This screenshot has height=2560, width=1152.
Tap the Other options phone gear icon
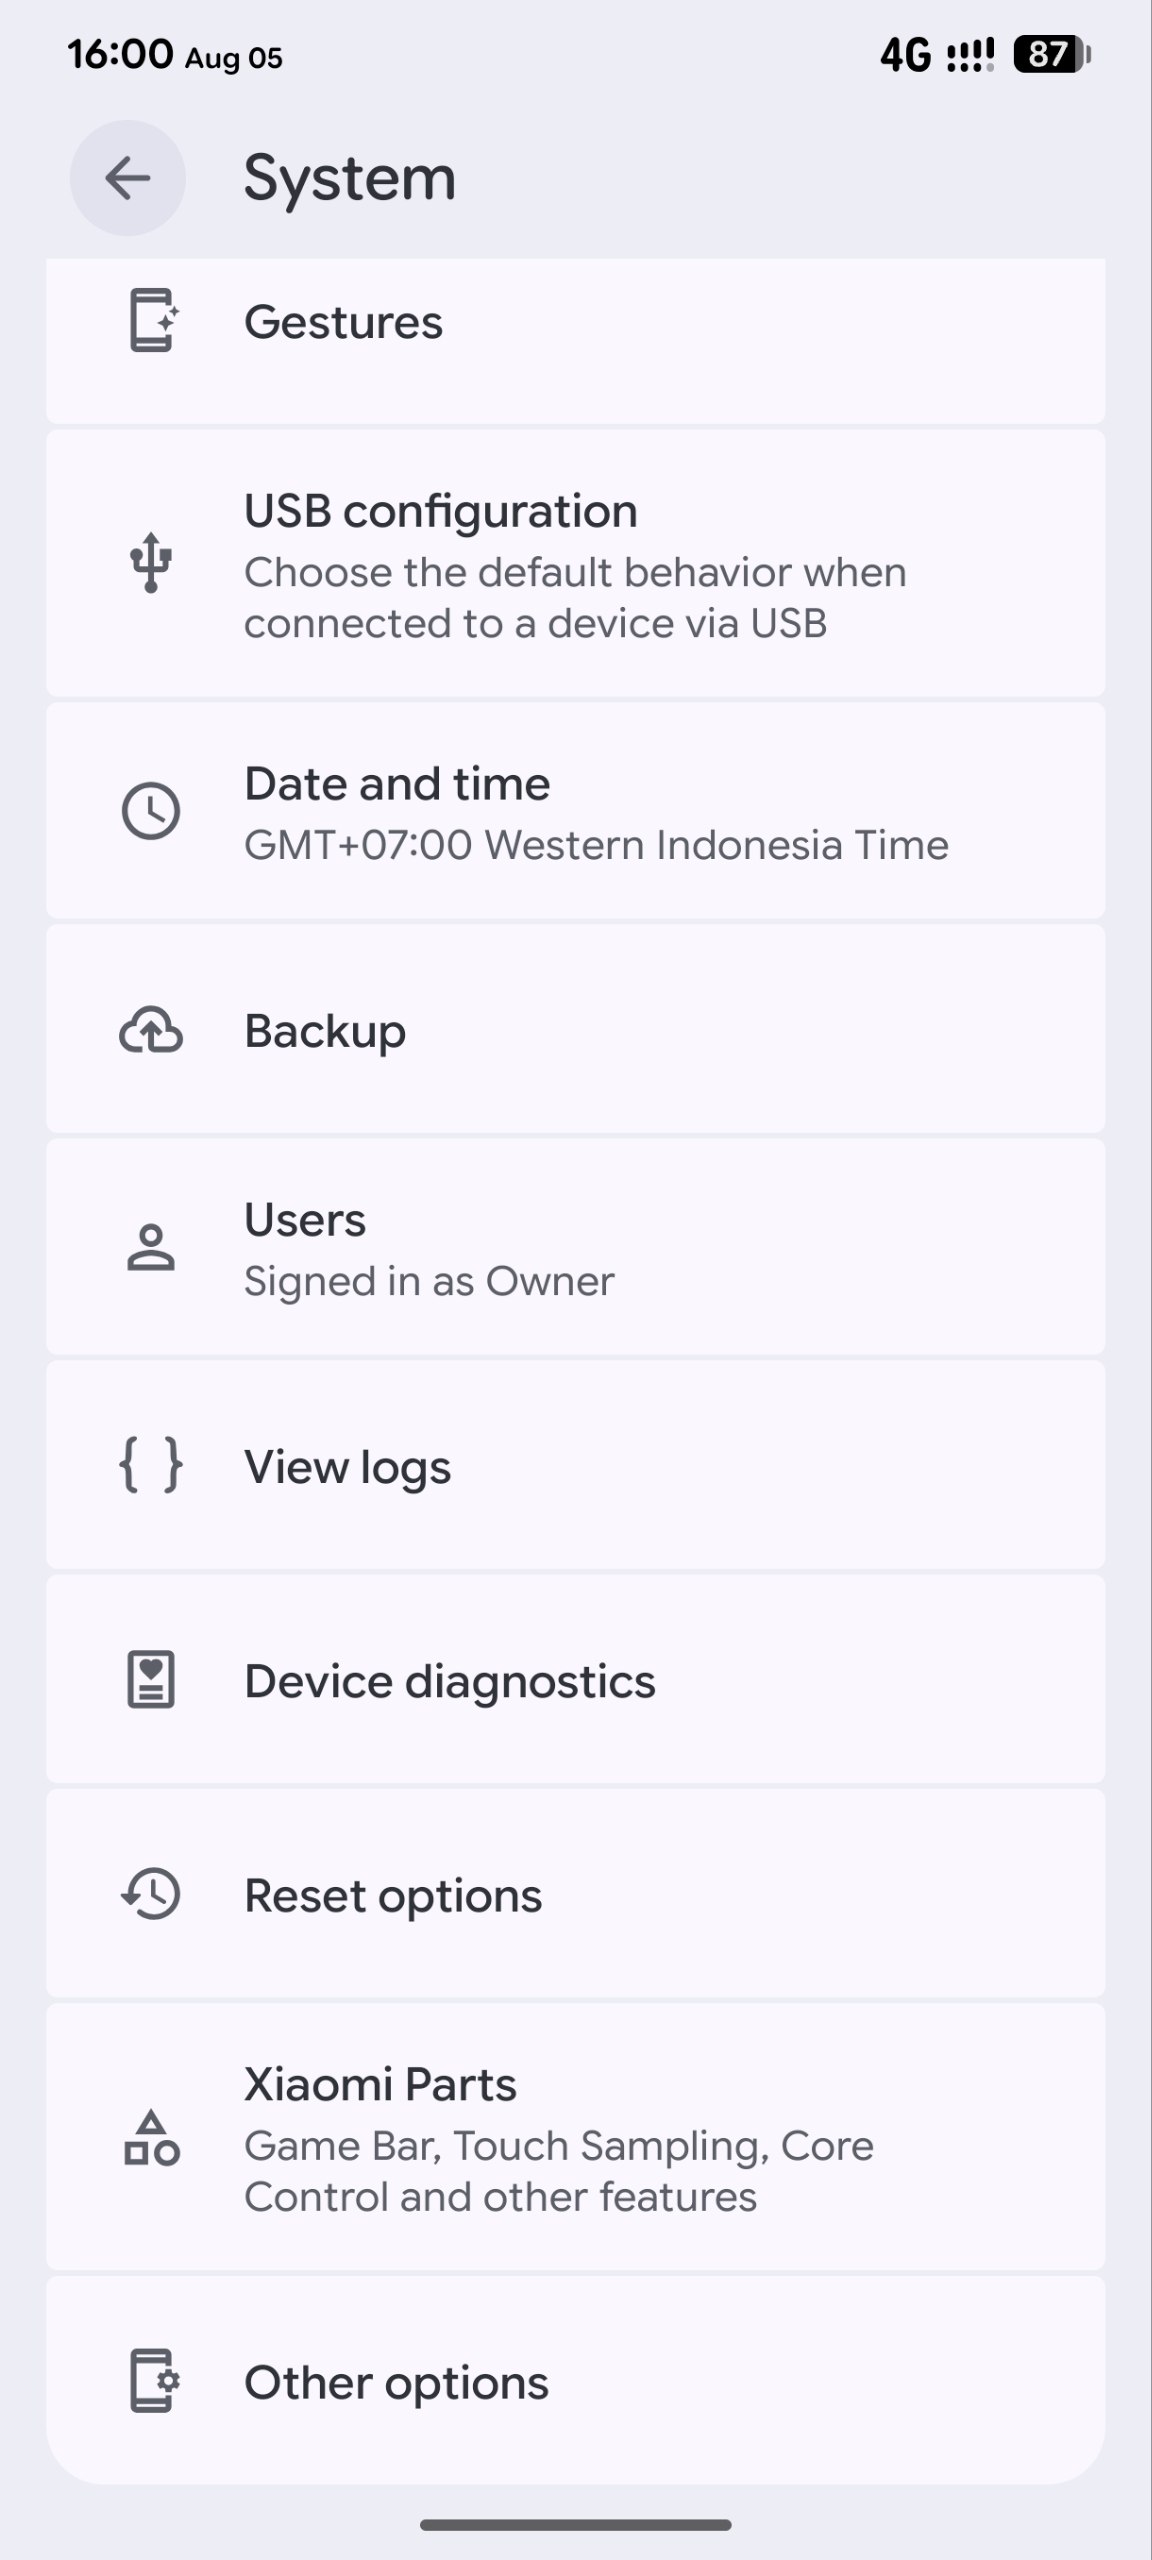coord(153,2381)
